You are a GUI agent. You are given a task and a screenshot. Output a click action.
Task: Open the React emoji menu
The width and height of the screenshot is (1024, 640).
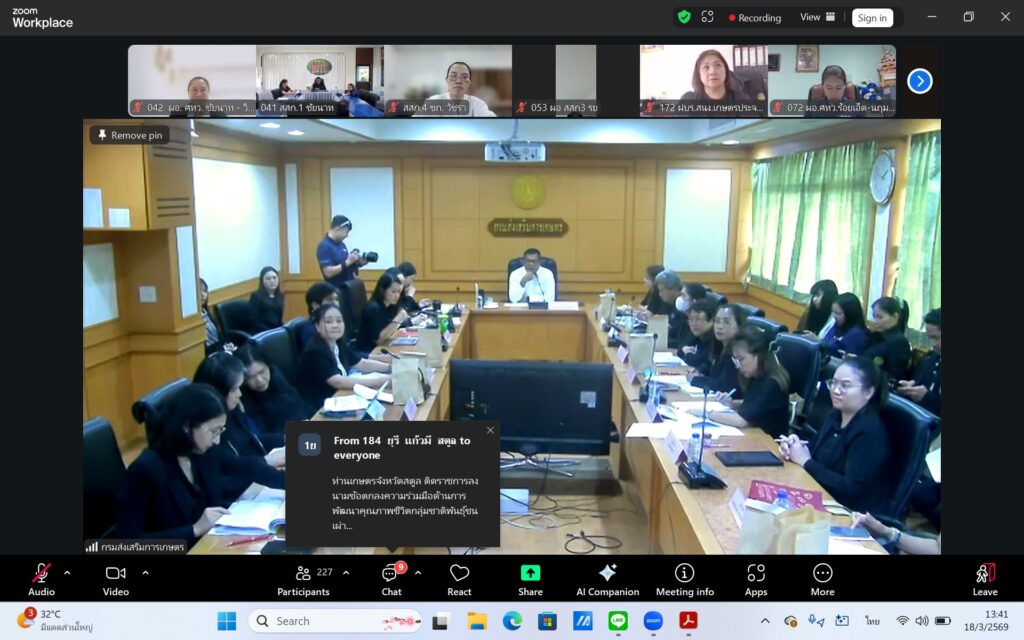pyautogui.click(x=459, y=578)
